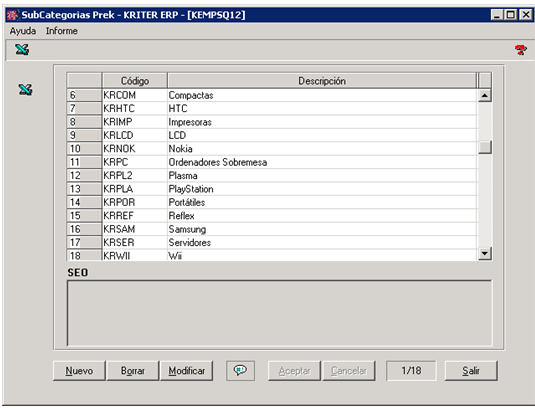Click the Nuevo button
Screen dimensions: 535x408
coord(79,370)
